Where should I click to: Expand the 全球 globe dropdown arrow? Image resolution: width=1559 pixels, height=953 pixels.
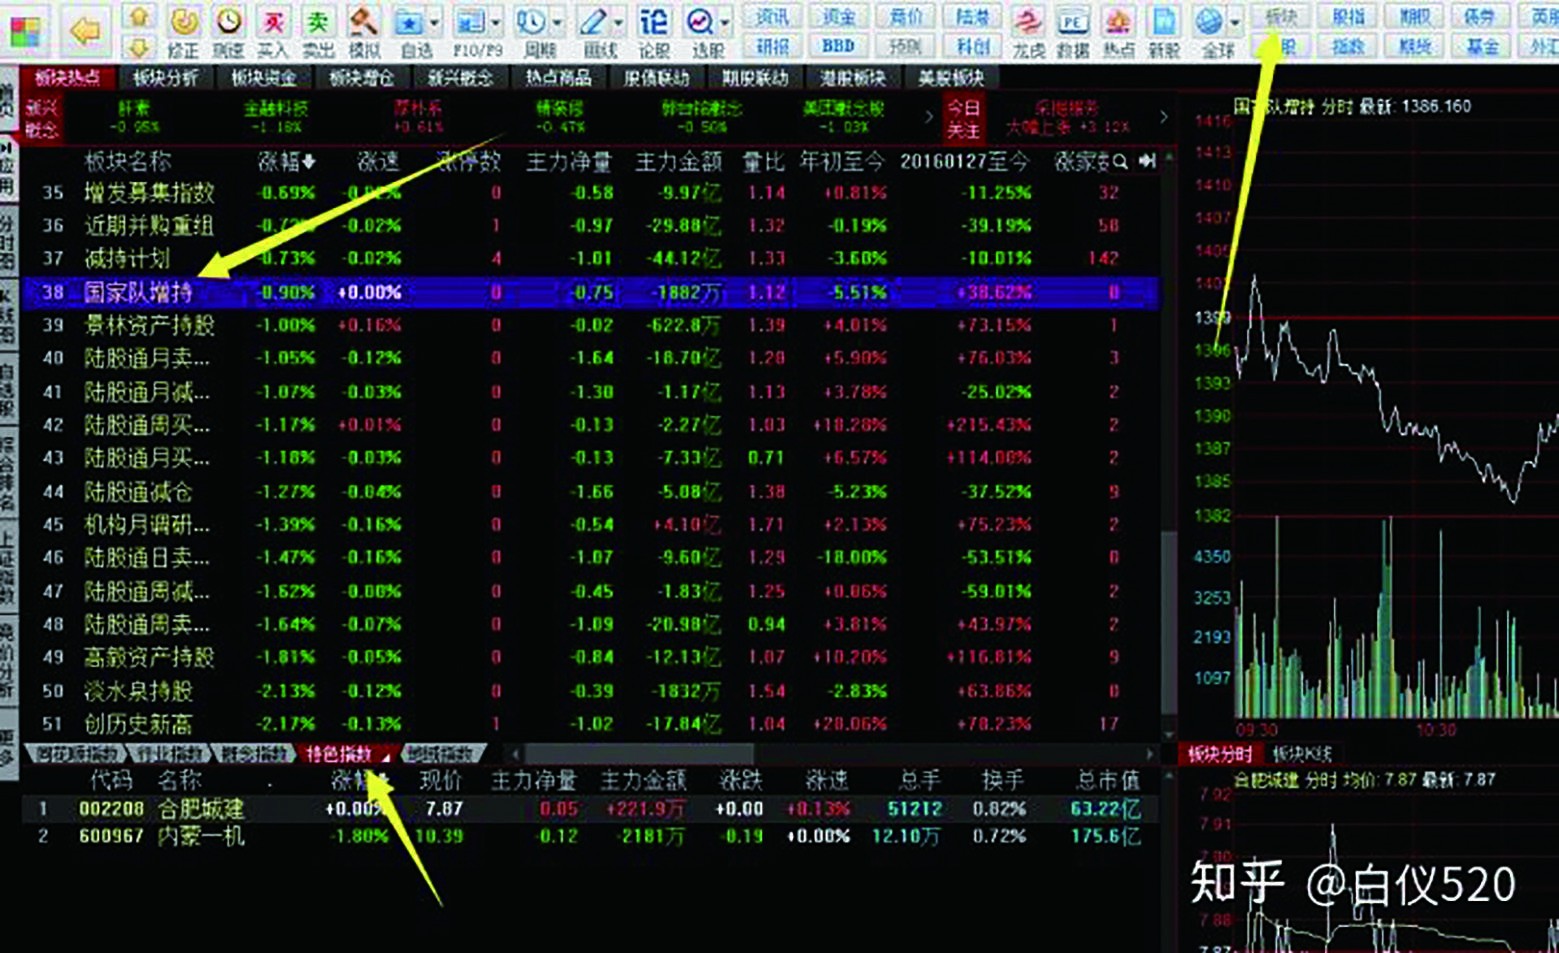coord(1236,22)
